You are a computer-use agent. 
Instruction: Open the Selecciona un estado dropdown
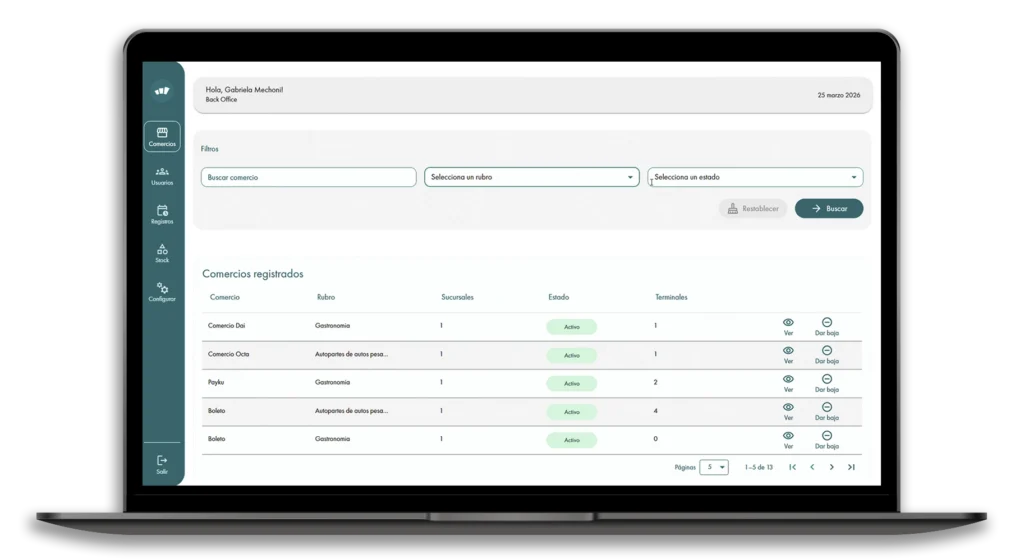click(x=755, y=177)
